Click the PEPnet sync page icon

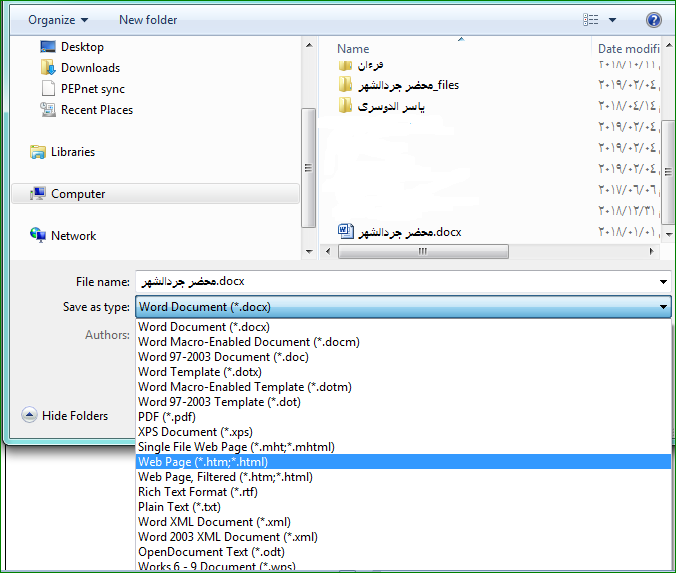48,88
